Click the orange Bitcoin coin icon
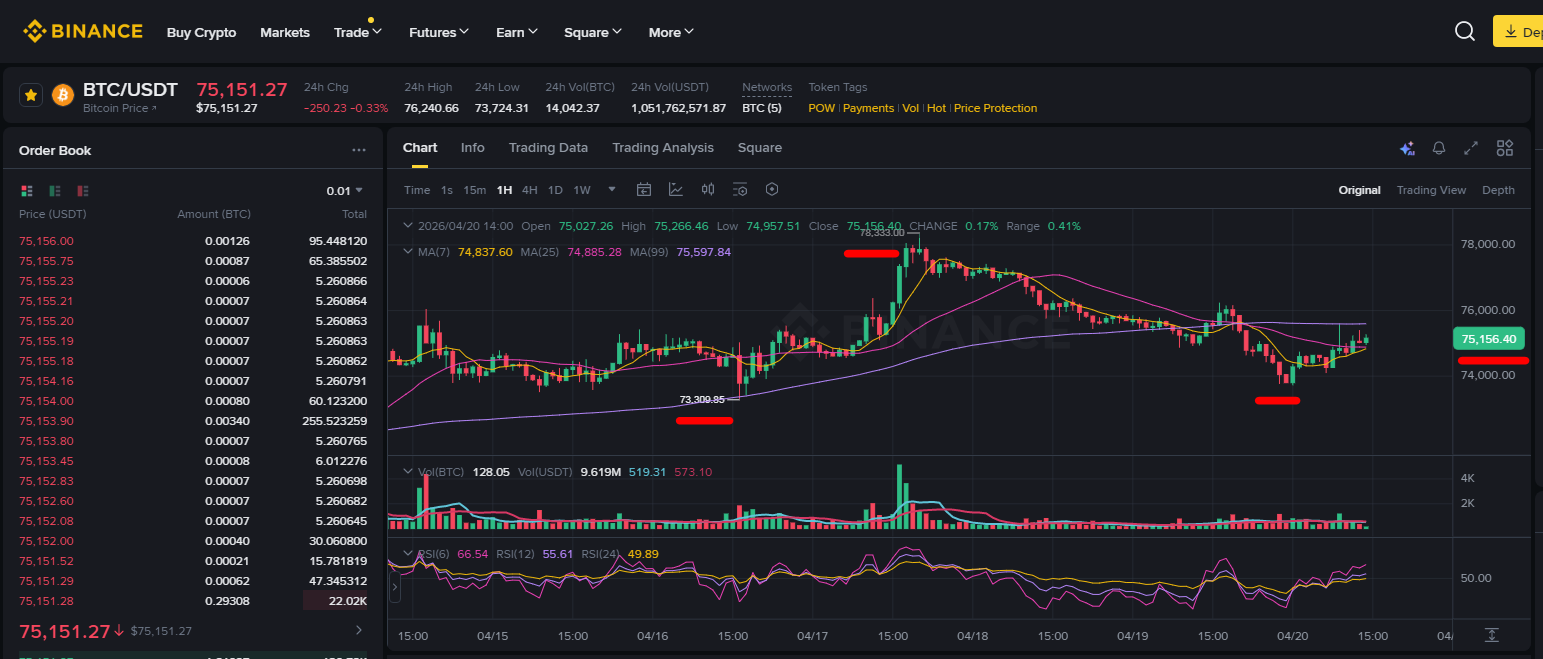 point(63,95)
